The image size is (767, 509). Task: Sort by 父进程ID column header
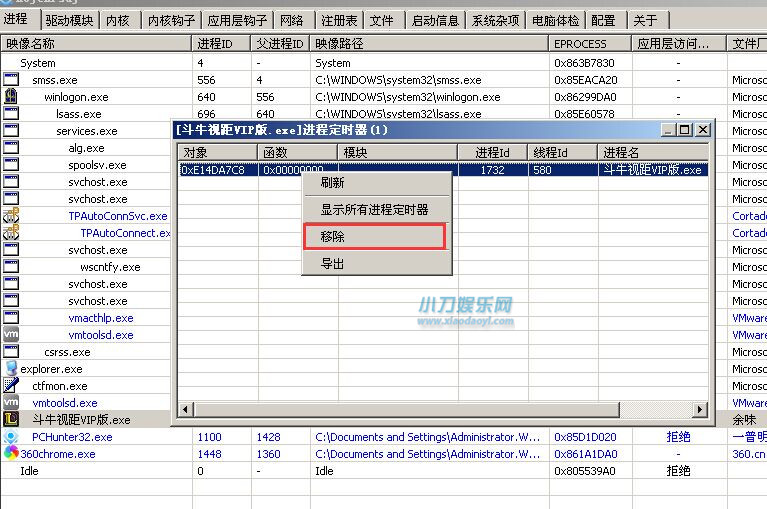(280, 44)
